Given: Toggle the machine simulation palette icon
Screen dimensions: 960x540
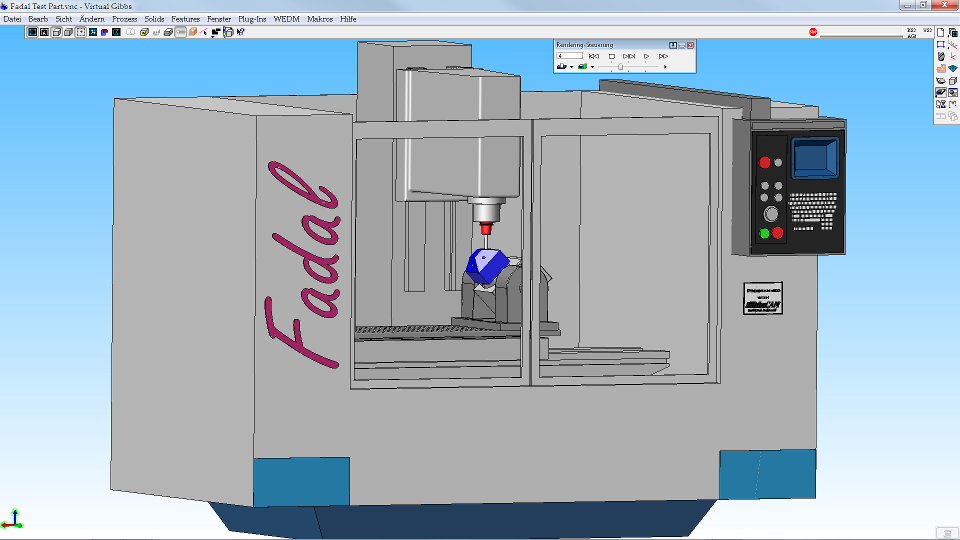Looking at the screenshot, I should point(953,92).
